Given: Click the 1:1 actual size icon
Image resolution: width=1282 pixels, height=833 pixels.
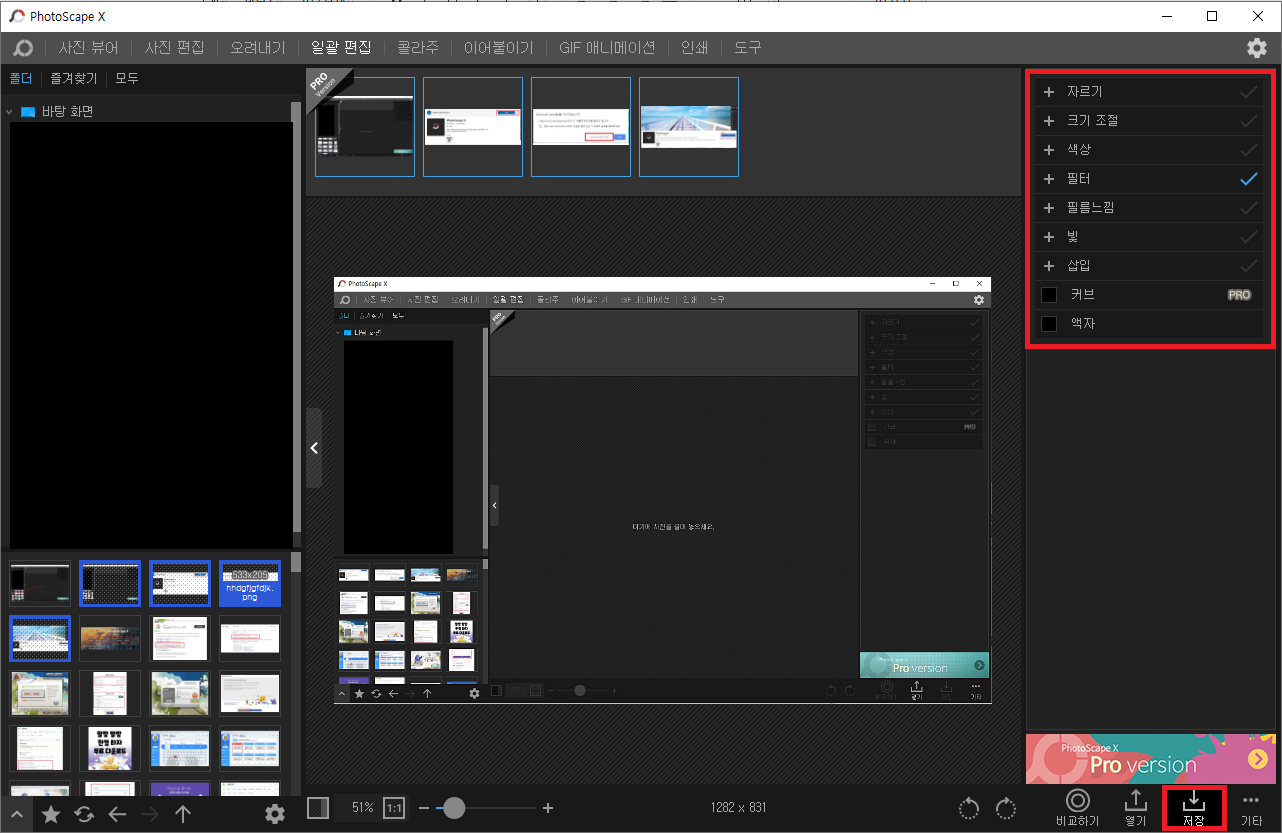Looking at the screenshot, I should point(394,808).
